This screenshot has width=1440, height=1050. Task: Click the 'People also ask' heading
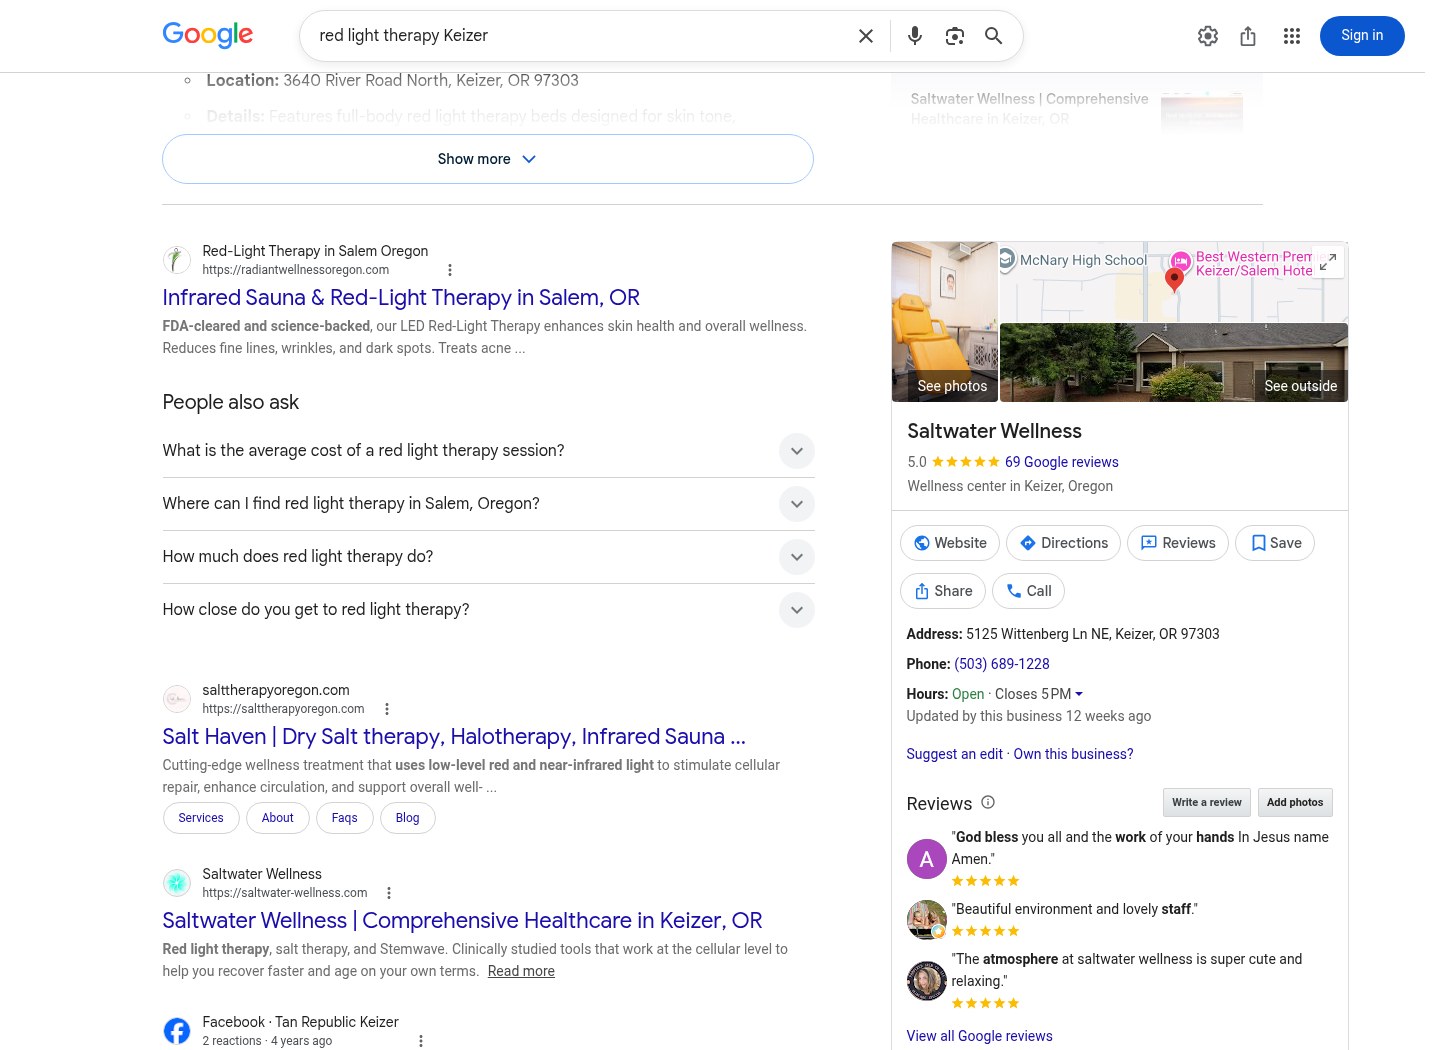click(231, 402)
